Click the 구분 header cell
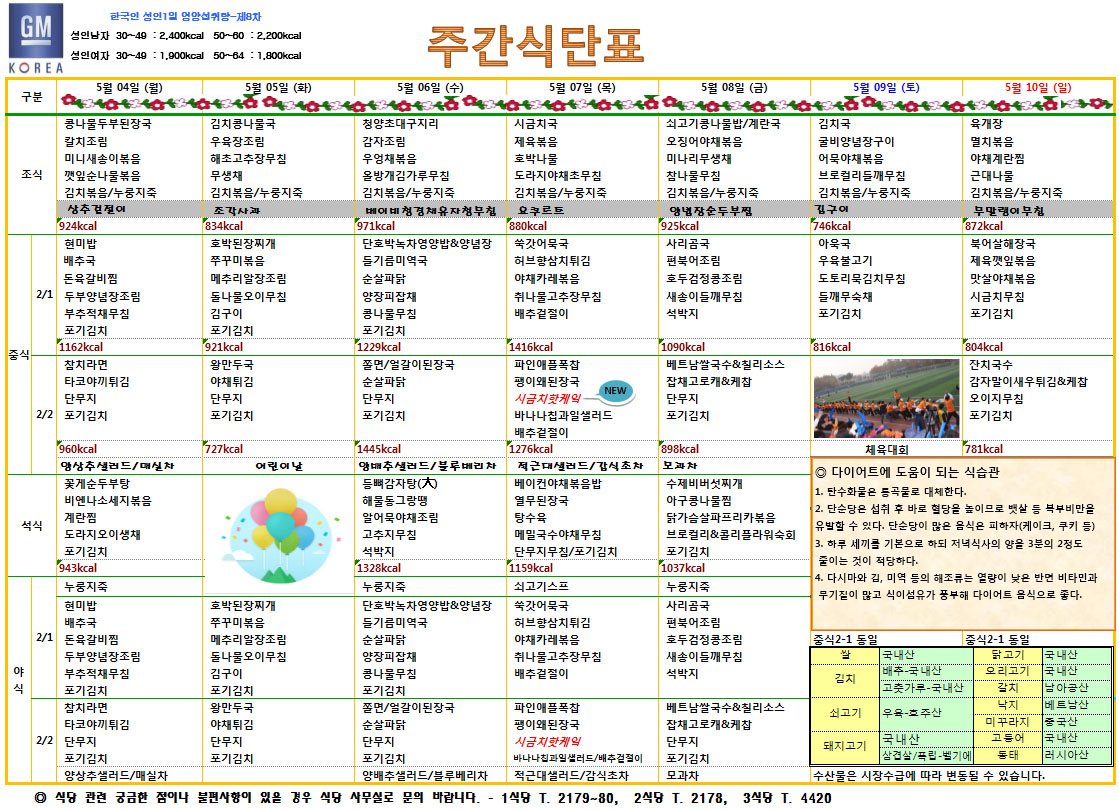This screenshot has width=1119, height=810. tap(31, 96)
